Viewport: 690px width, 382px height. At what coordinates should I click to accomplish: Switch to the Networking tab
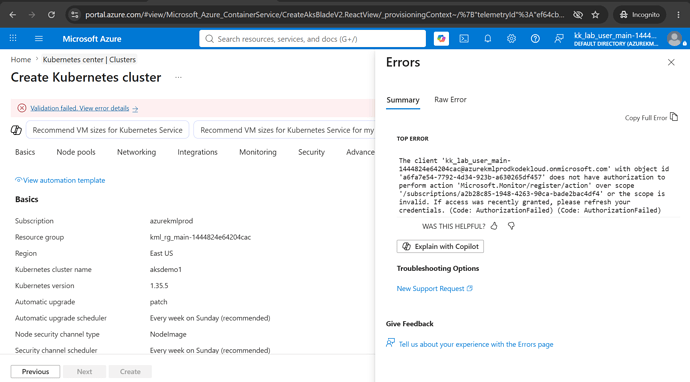tap(136, 152)
